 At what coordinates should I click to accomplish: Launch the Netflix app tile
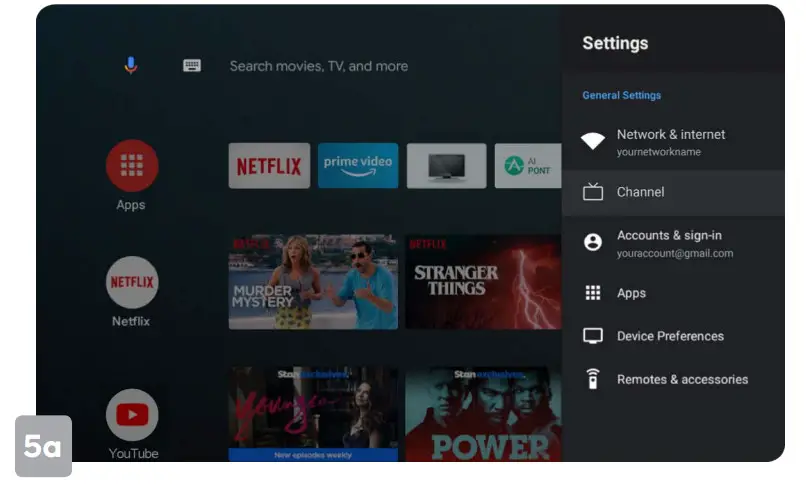pyautogui.click(x=269, y=166)
